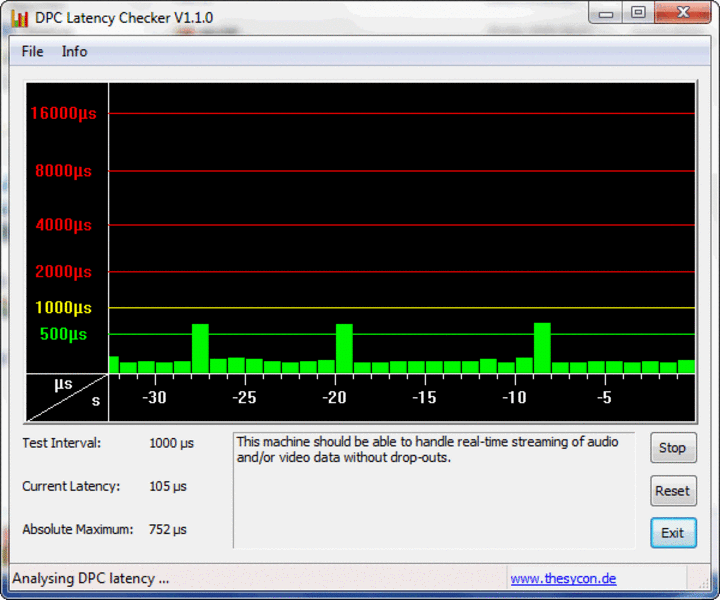Click the -25 time axis label

point(244,398)
